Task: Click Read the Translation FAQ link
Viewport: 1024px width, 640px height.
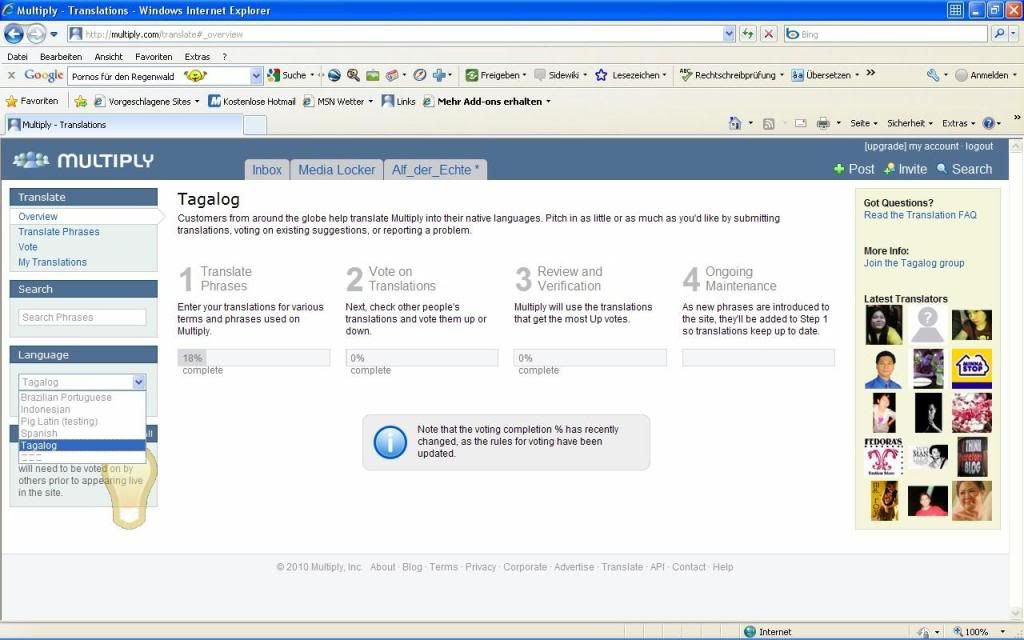Action: [920, 215]
